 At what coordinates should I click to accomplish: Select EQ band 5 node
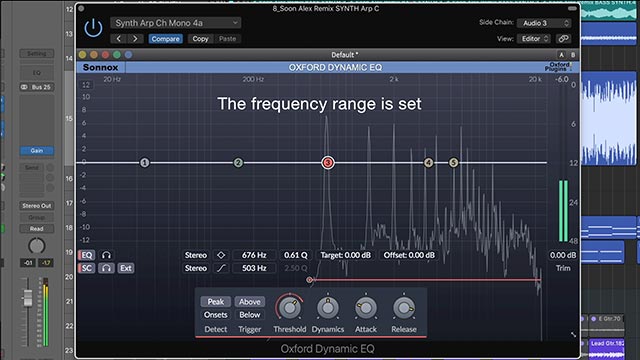pyautogui.click(x=453, y=163)
